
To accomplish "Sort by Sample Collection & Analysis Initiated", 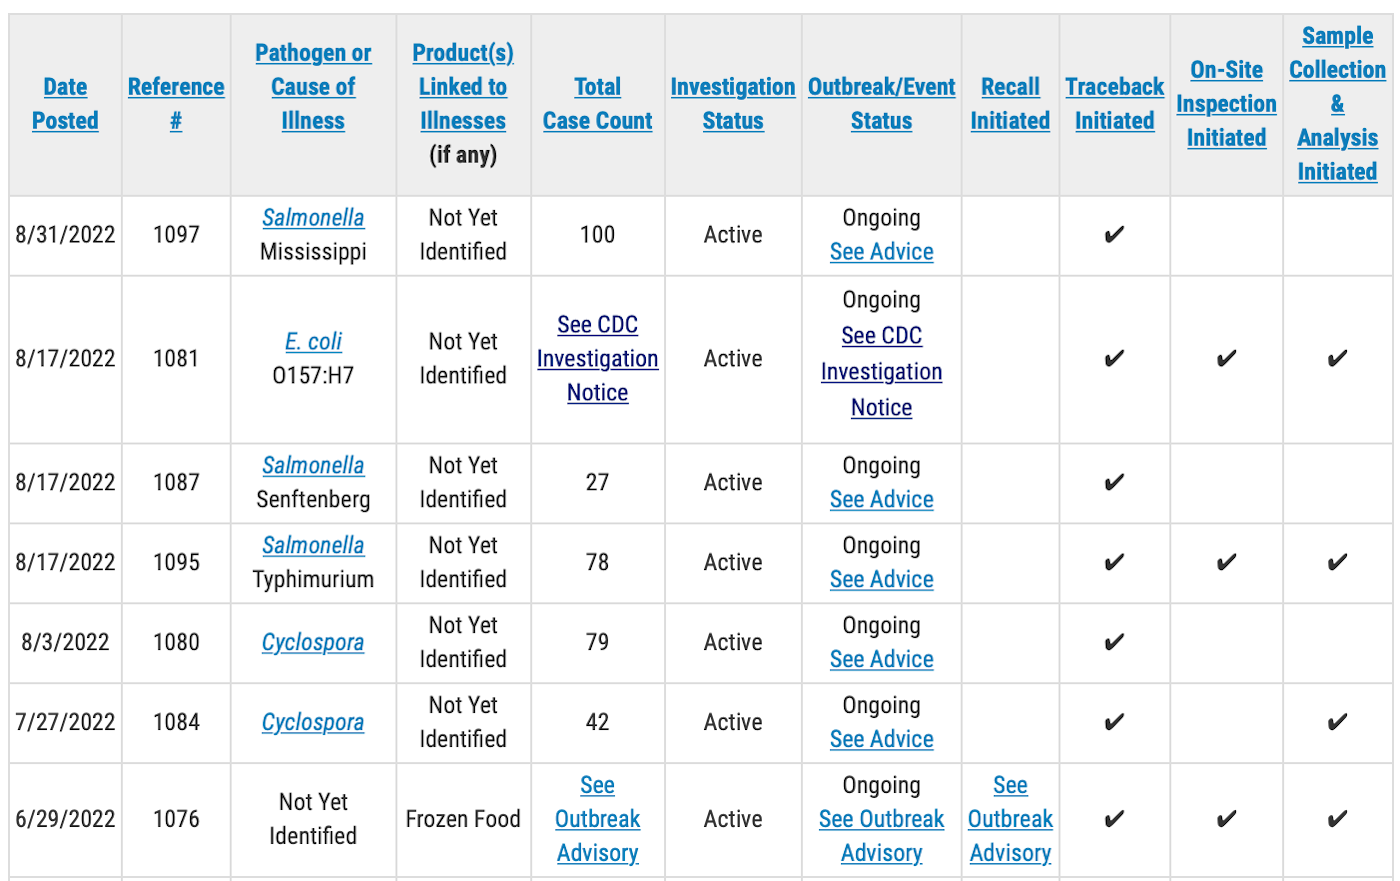I will [x=1337, y=104].
